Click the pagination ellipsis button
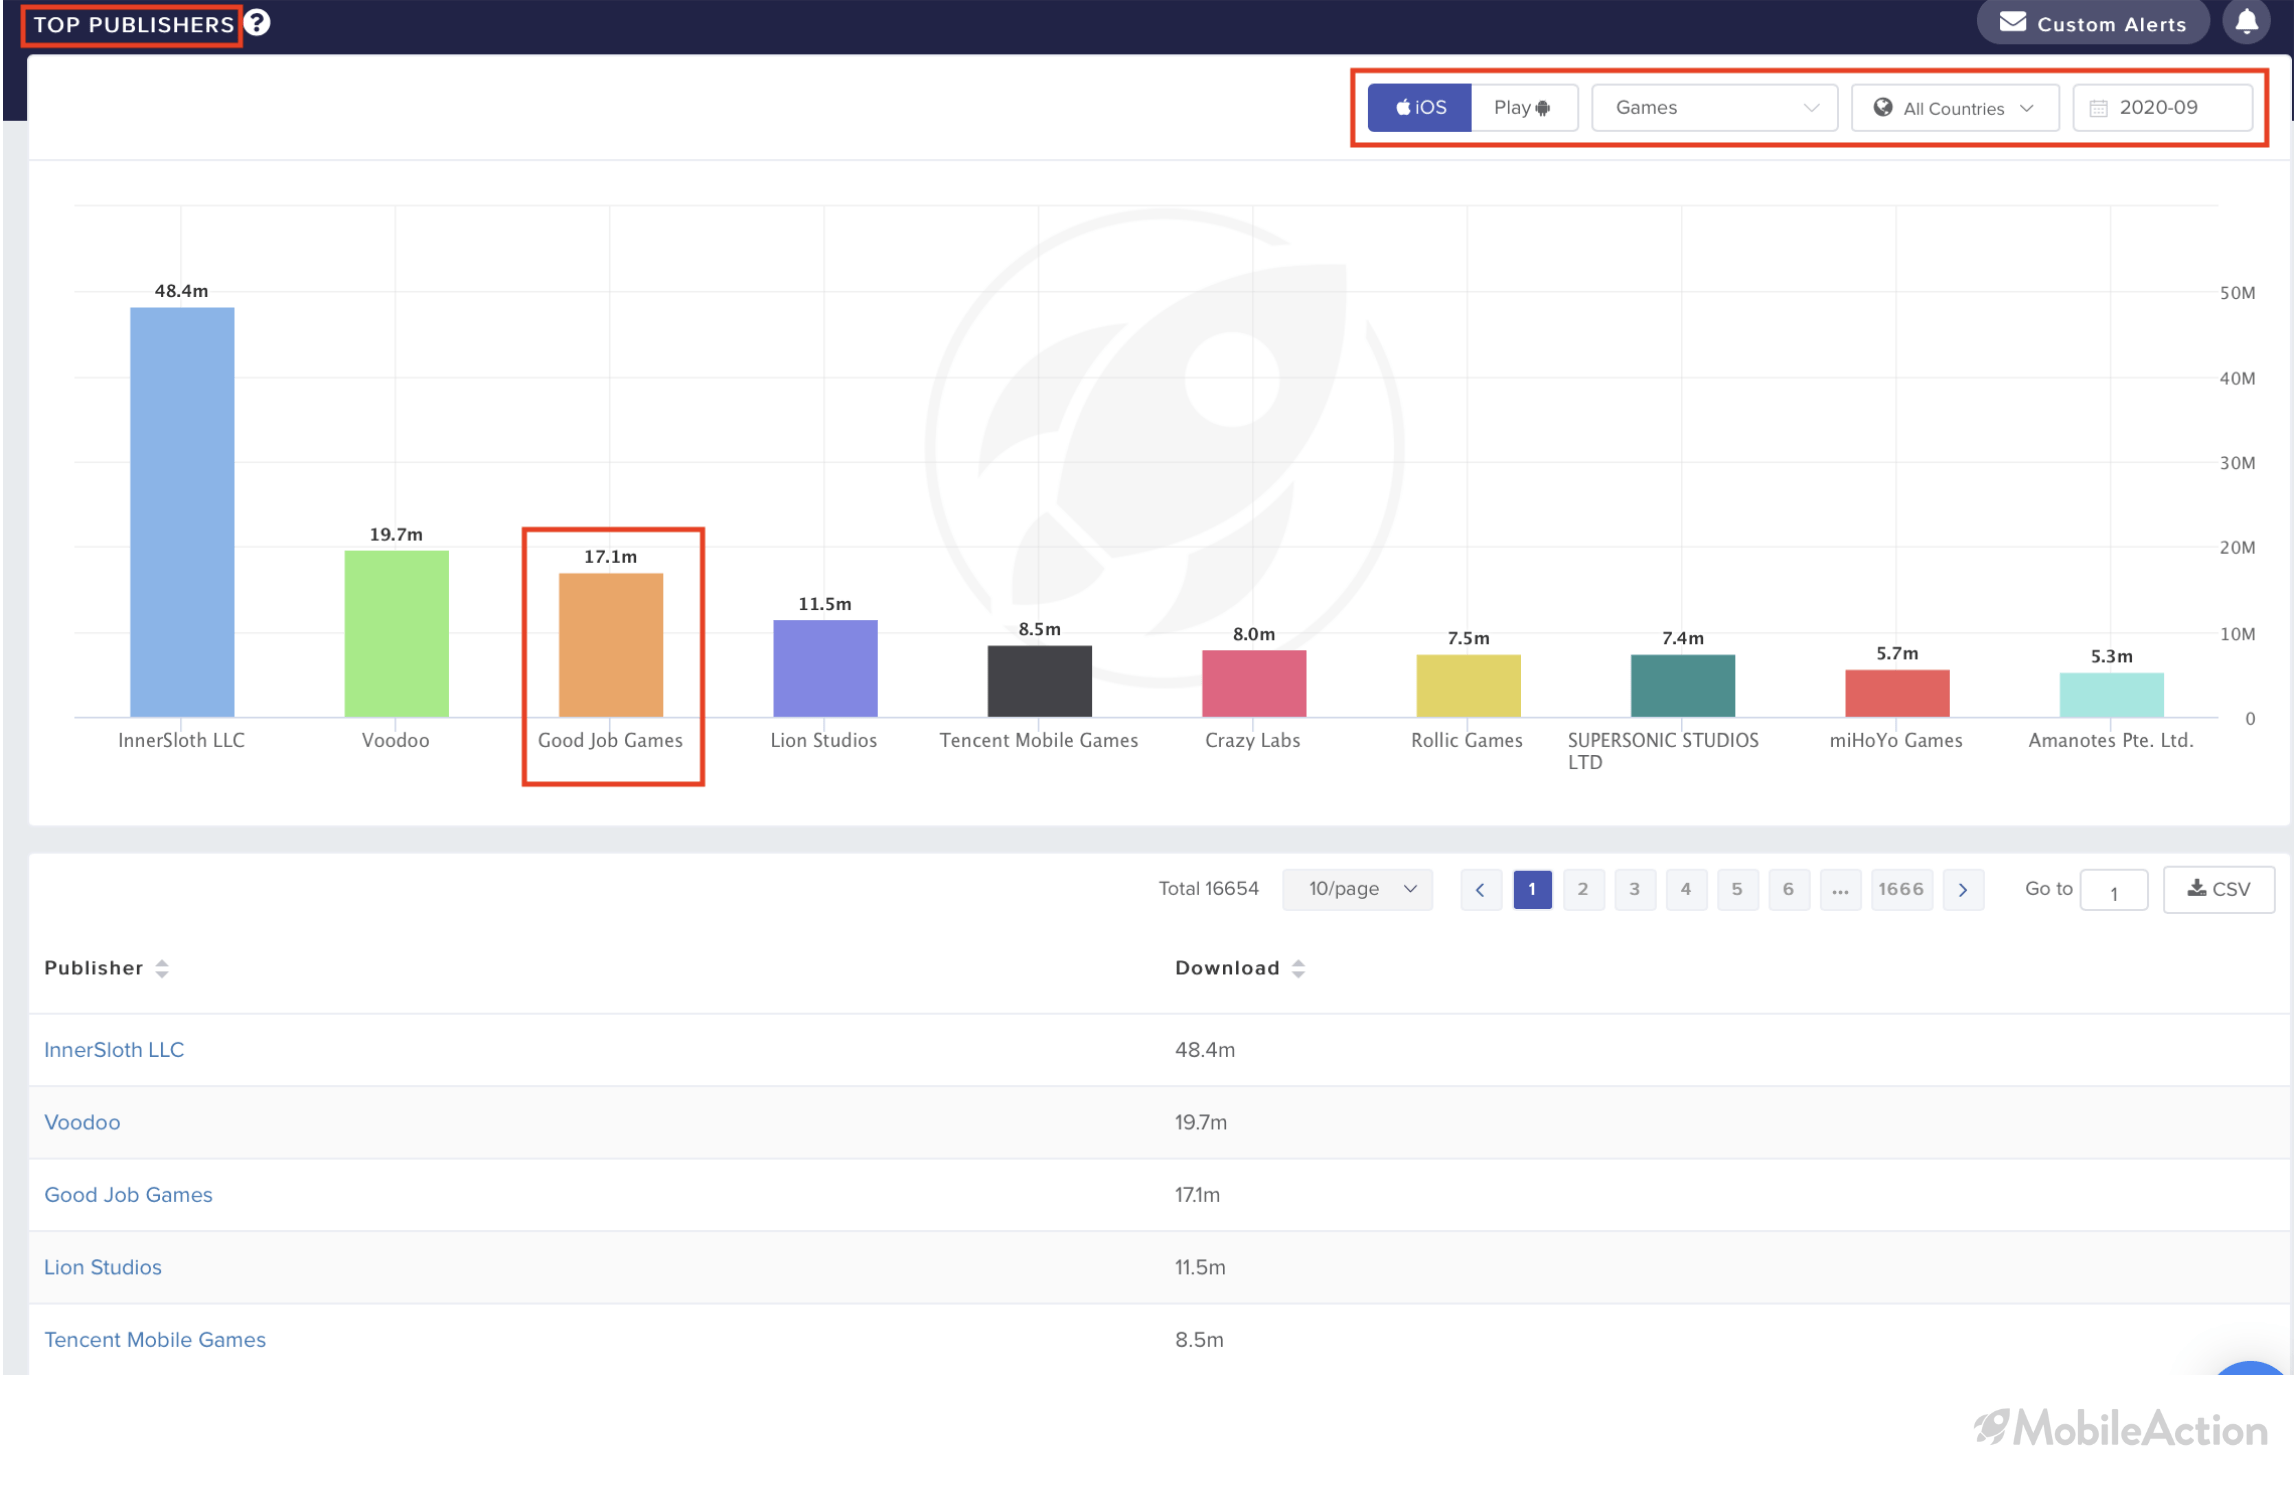 [x=1839, y=889]
